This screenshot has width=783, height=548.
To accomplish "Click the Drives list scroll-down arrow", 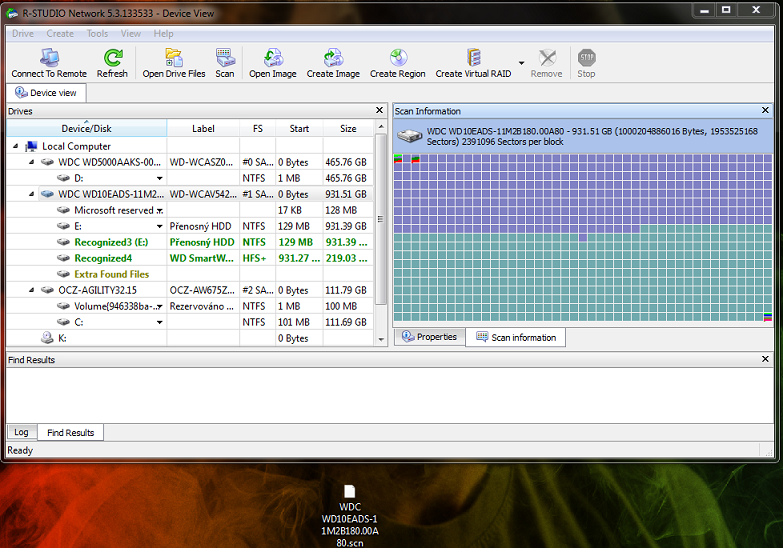I will [381, 340].
